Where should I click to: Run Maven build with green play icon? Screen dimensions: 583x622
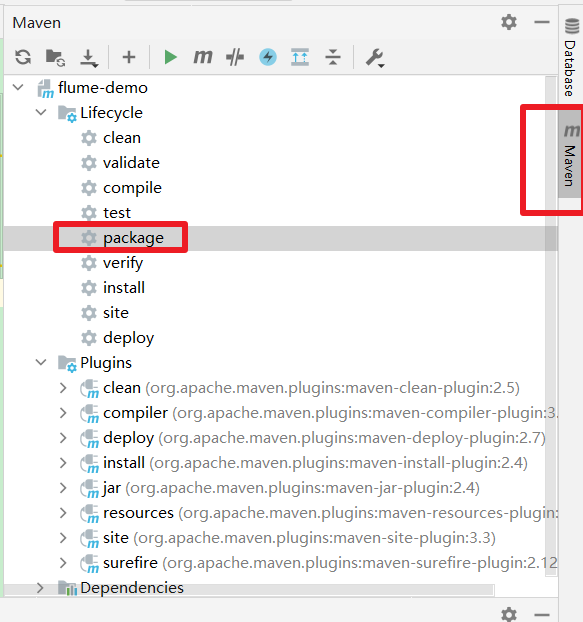coord(170,57)
